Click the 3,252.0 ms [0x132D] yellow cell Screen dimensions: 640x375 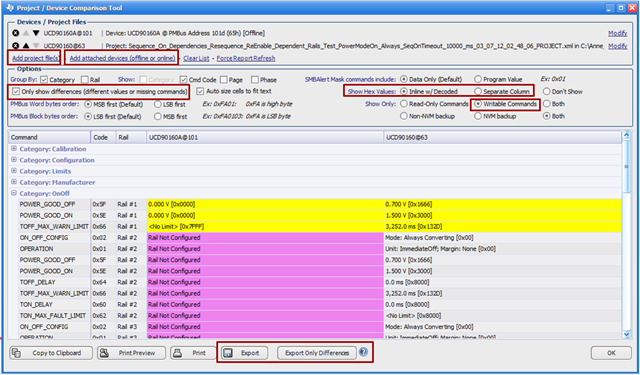pyautogui.click(x=502, y=226)
